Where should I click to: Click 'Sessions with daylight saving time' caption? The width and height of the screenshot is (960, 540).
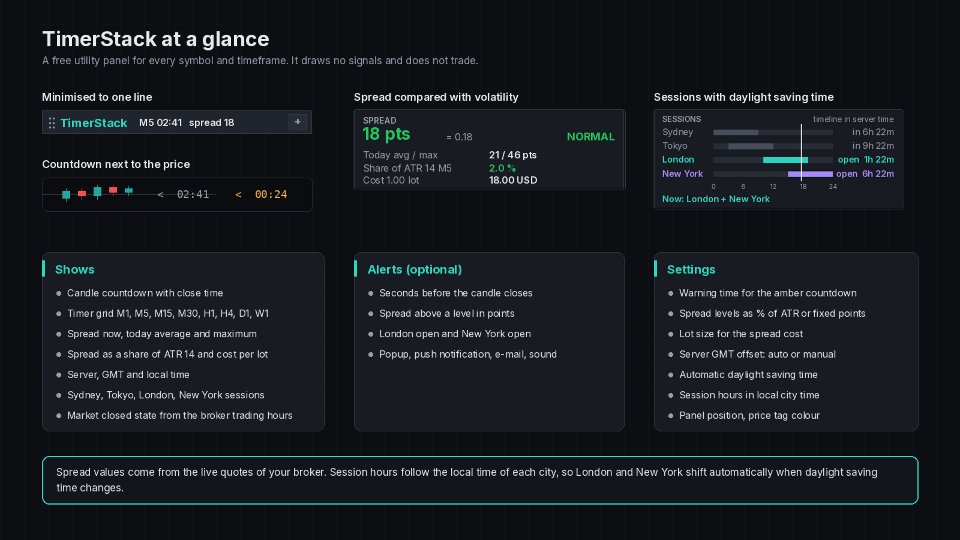[743, 97]
